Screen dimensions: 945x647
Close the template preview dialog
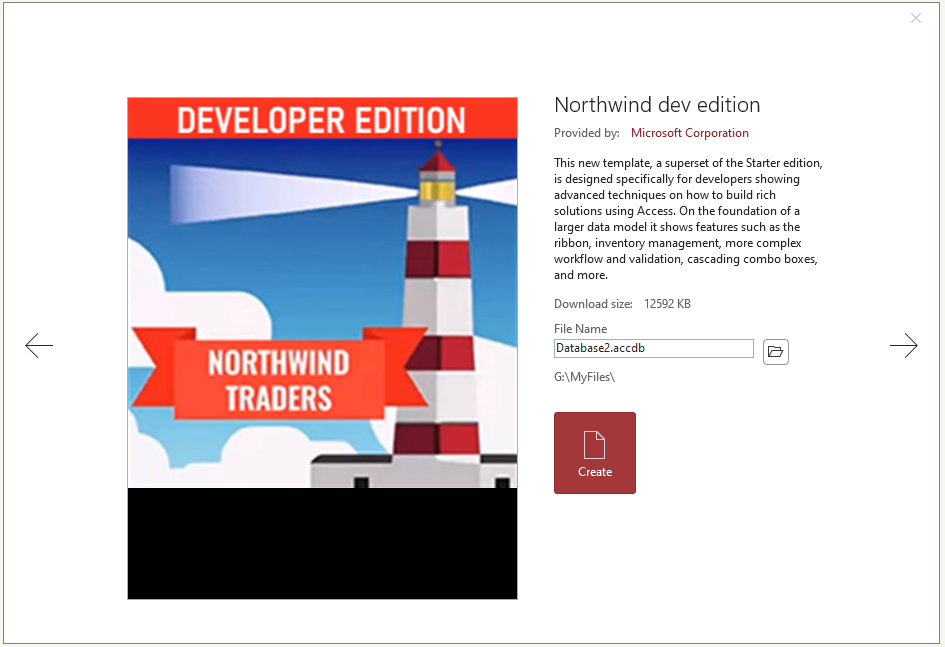915,18
